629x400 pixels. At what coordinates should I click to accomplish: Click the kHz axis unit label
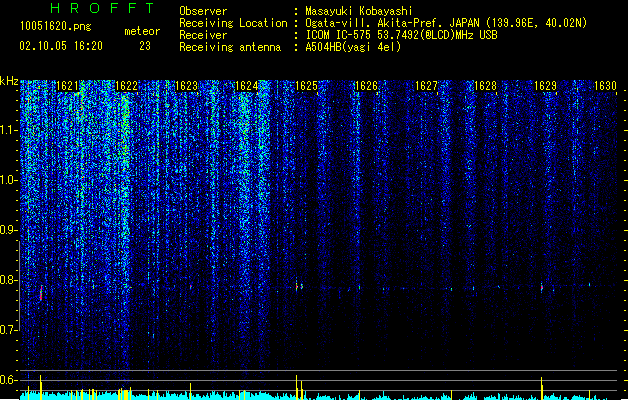pyautogui.click(x=9, y=81)
